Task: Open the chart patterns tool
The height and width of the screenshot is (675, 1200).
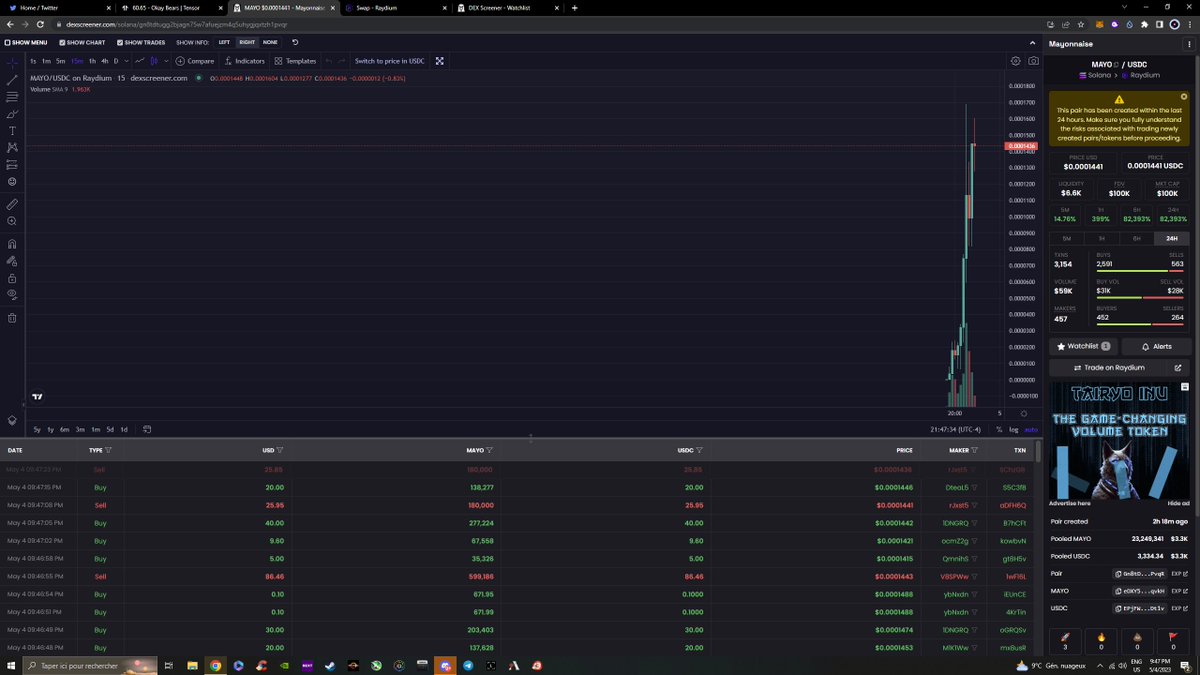Action: [12, 148]
